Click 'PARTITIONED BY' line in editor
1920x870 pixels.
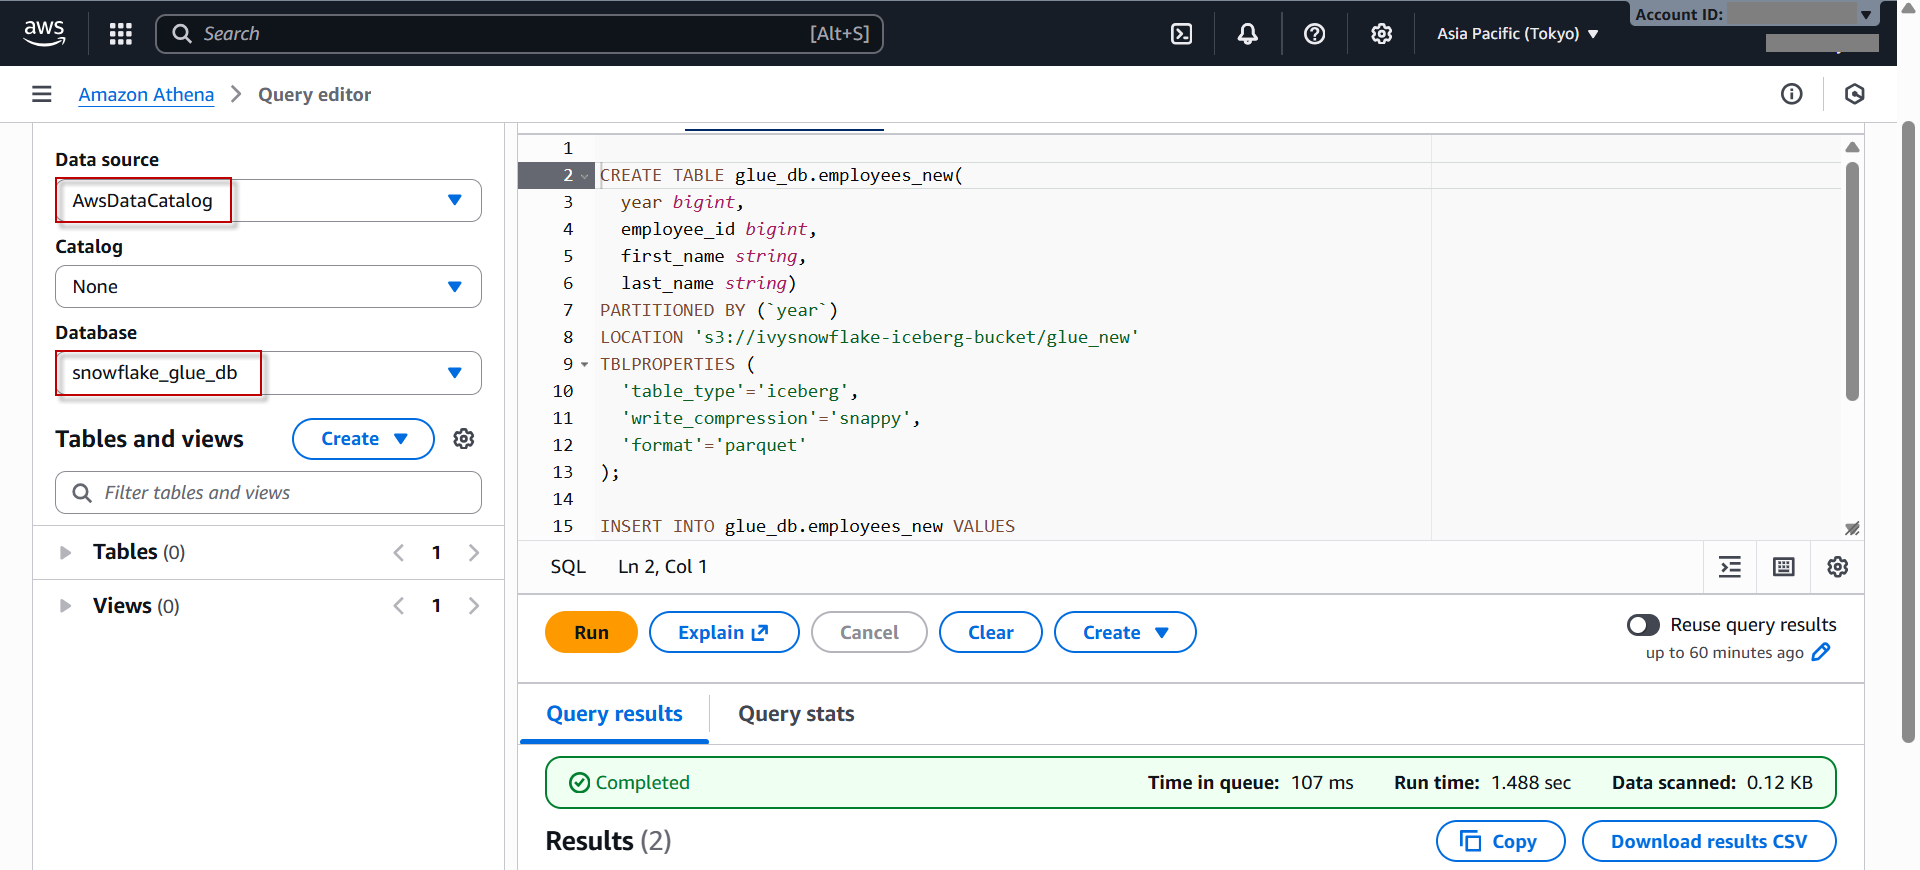719,310
